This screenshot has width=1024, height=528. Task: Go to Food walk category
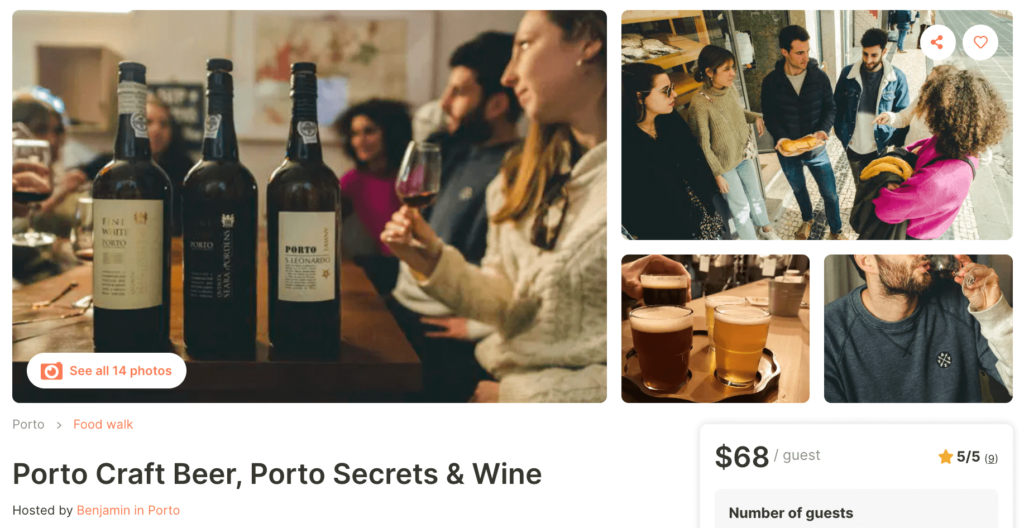(x=103, y=424)
